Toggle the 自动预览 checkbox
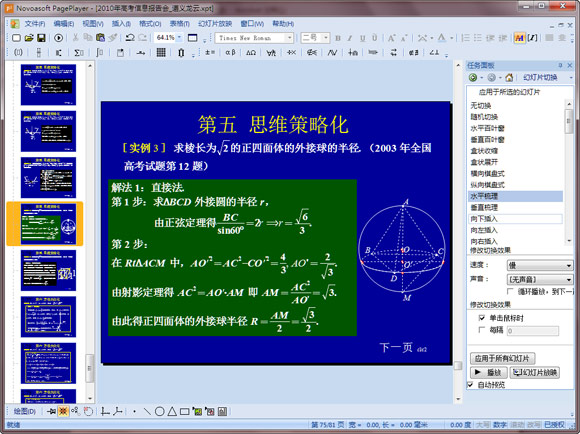Viewport: 580px width, 434px height. pos(470,385)
